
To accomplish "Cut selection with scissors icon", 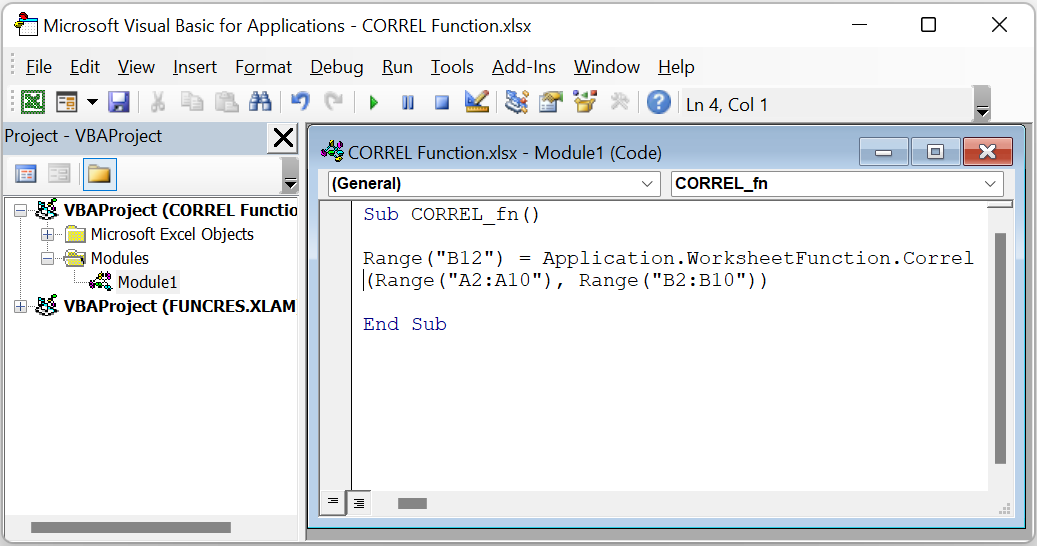I will (157, 102).
